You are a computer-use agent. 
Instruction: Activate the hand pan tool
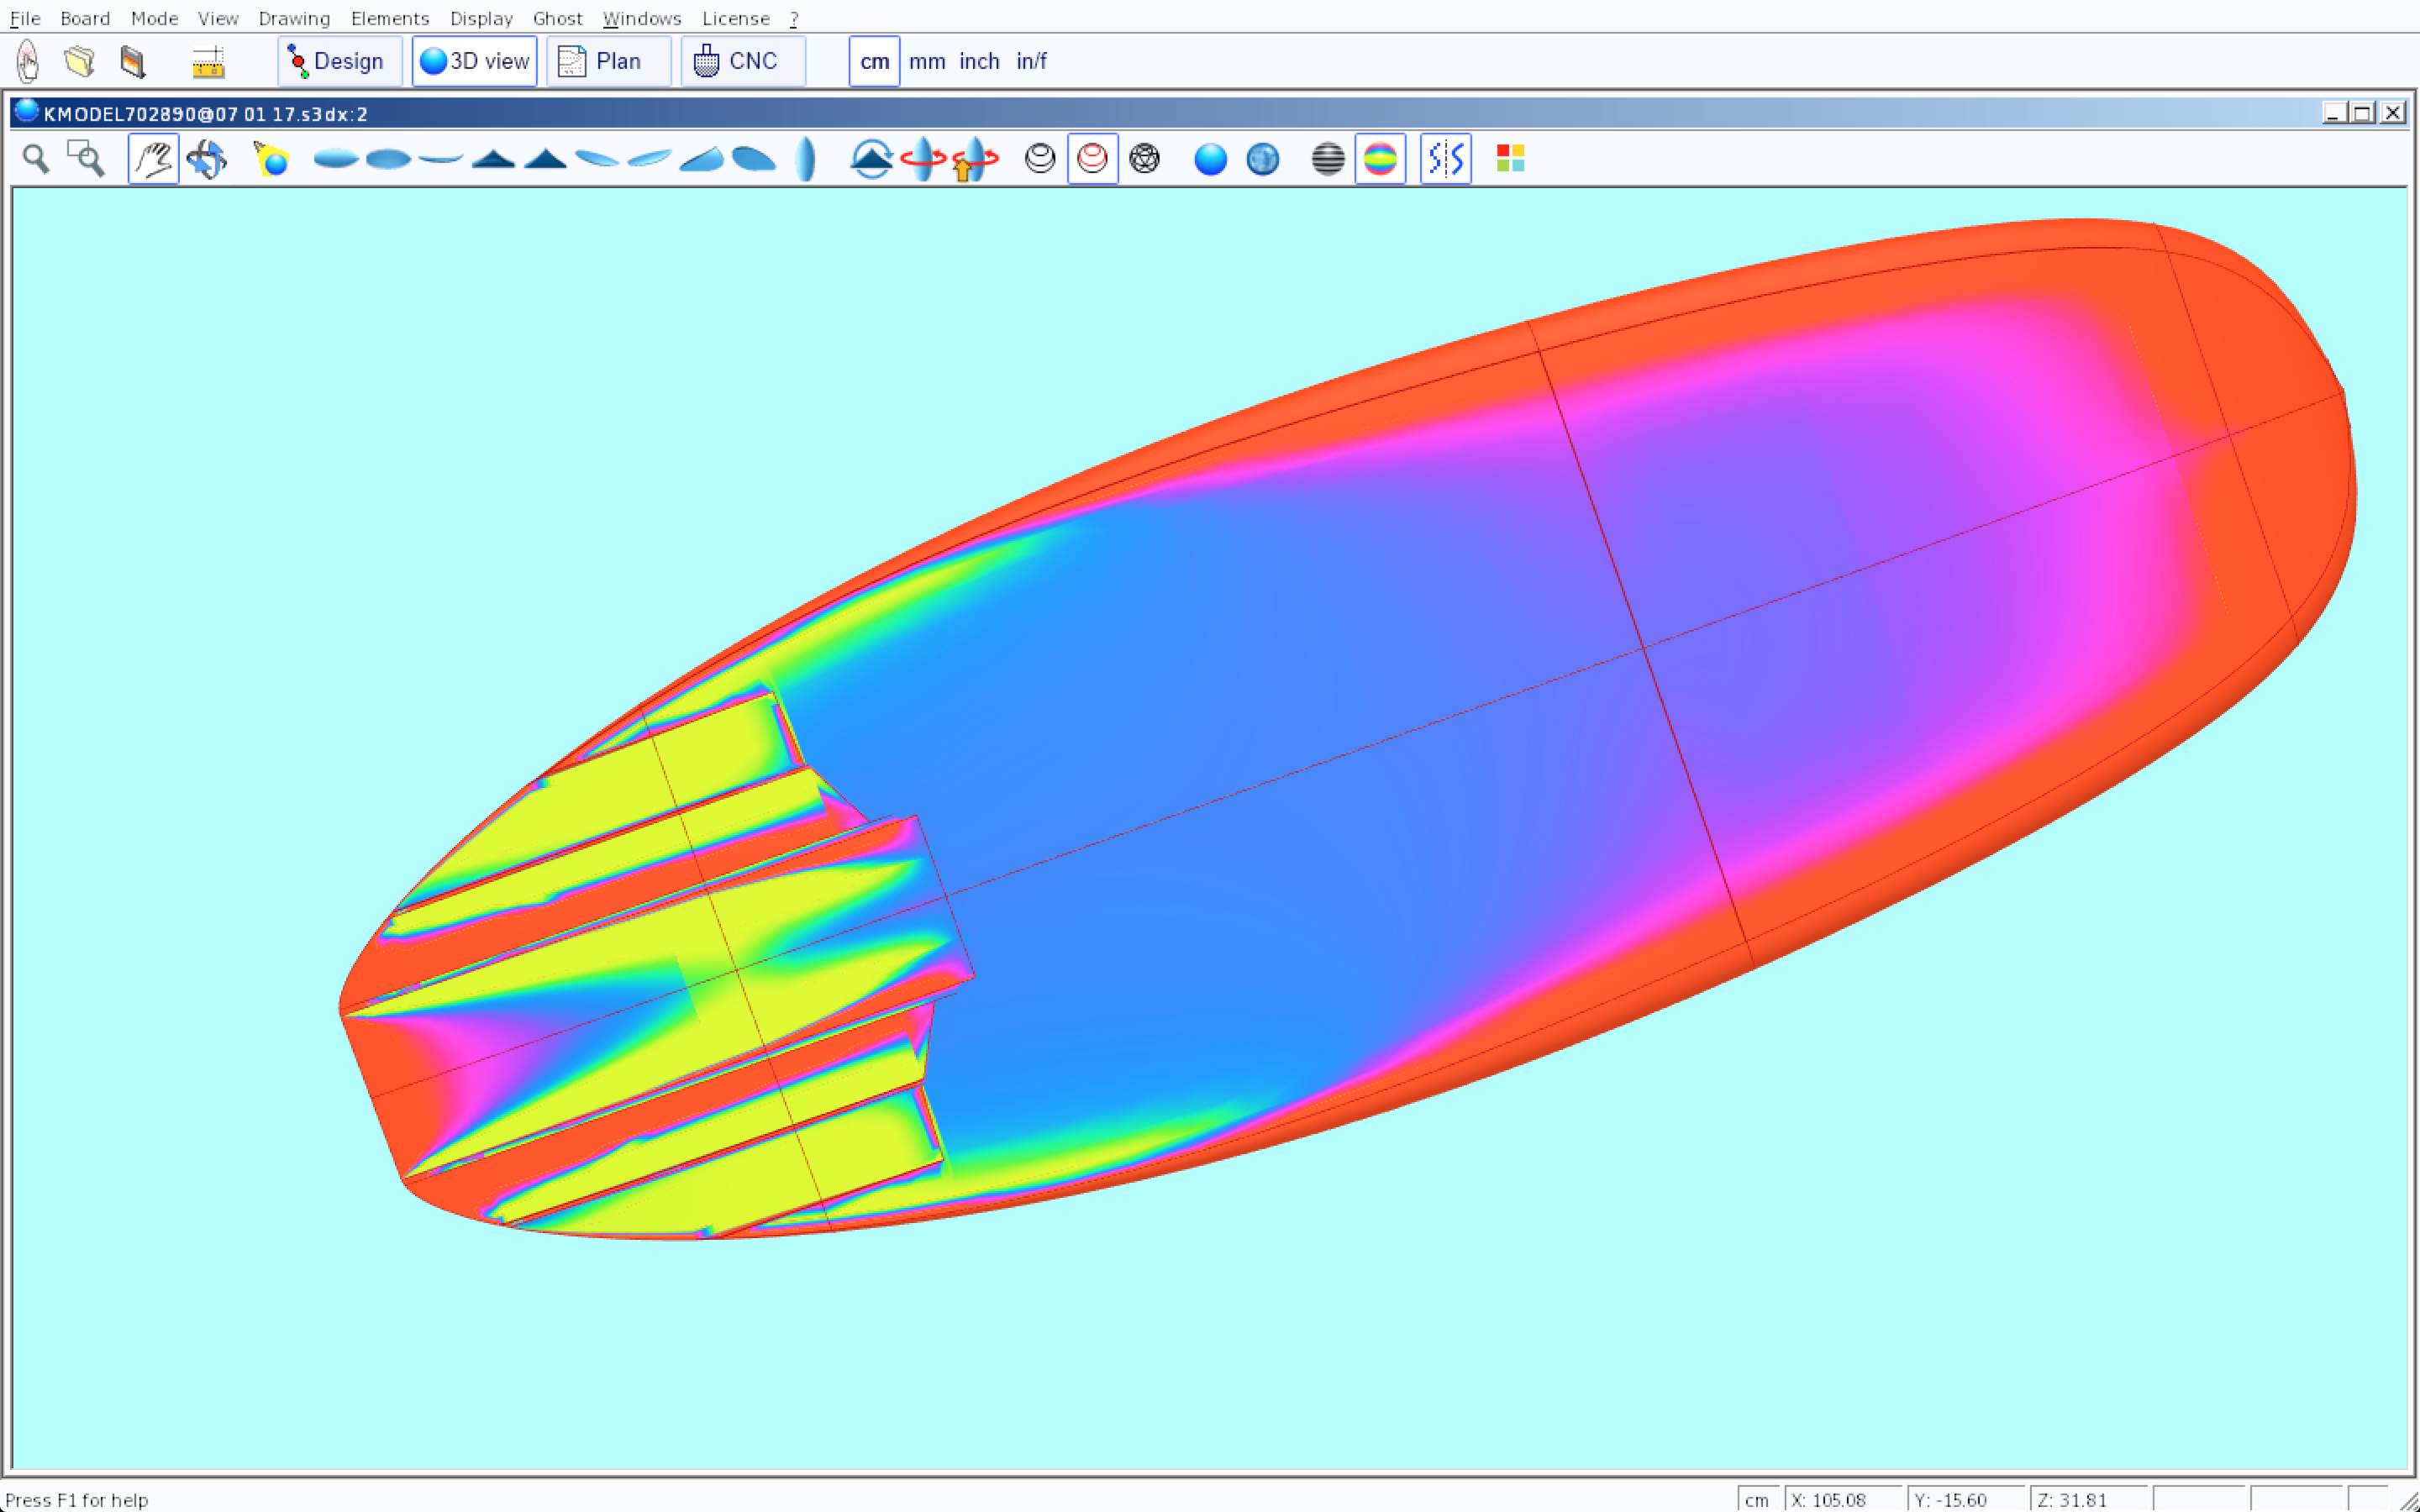pos(153,159)
